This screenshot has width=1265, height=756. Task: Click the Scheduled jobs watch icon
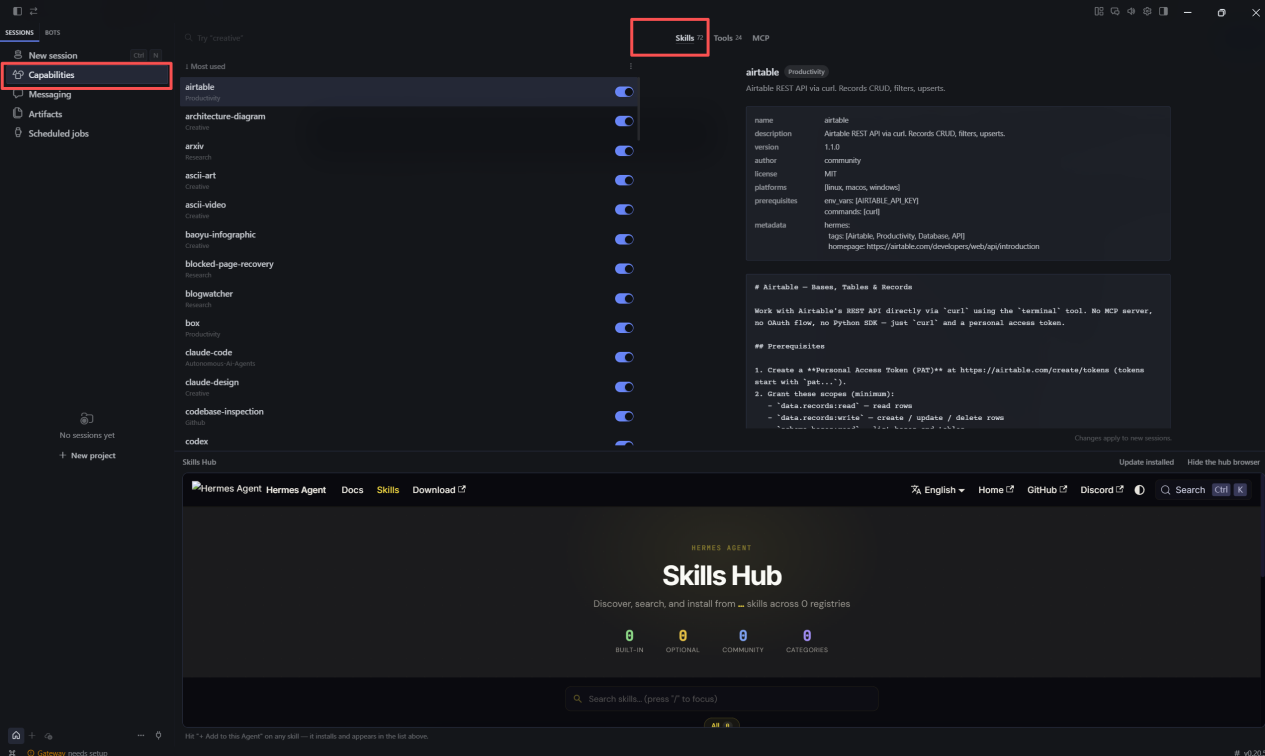click(x=18, y=133)
